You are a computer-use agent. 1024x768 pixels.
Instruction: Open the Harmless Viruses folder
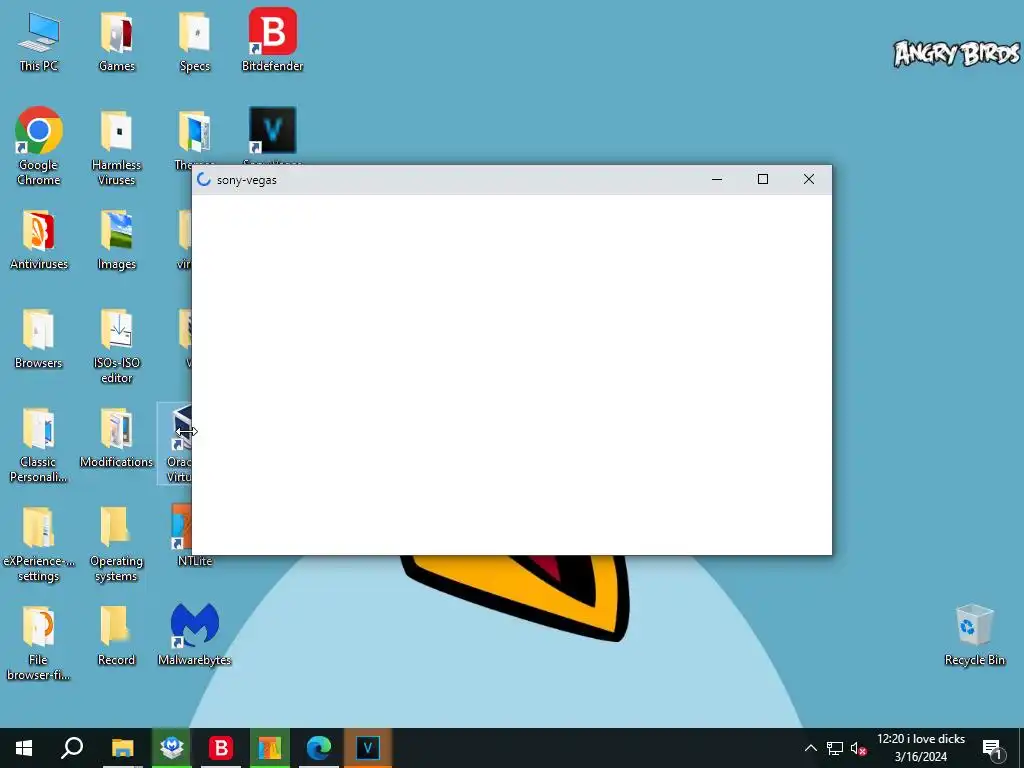(x=116, y=148)
